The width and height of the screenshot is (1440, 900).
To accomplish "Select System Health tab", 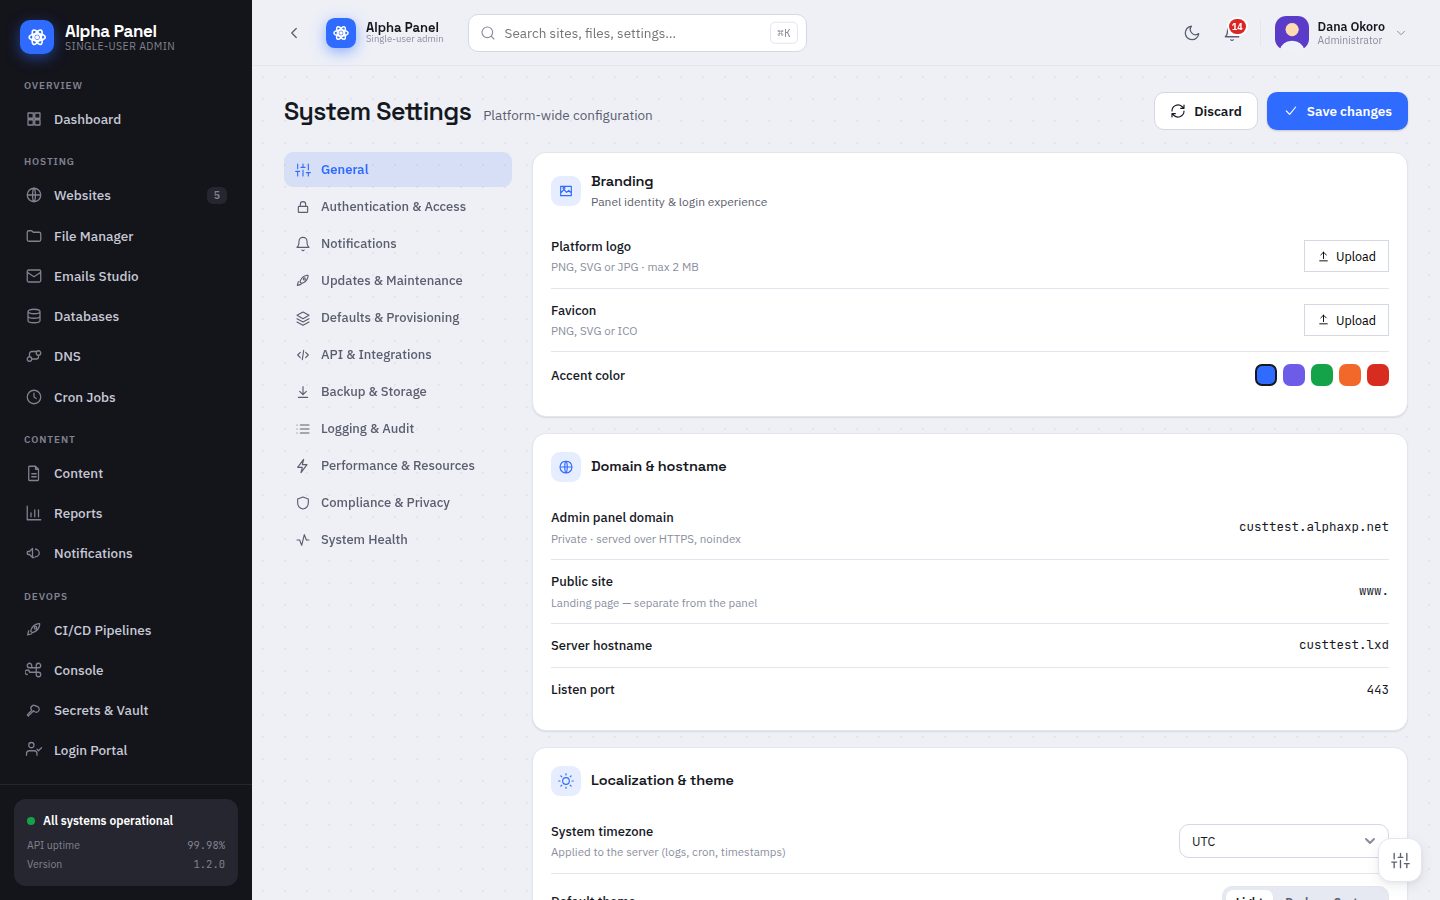I will point(398,540).
